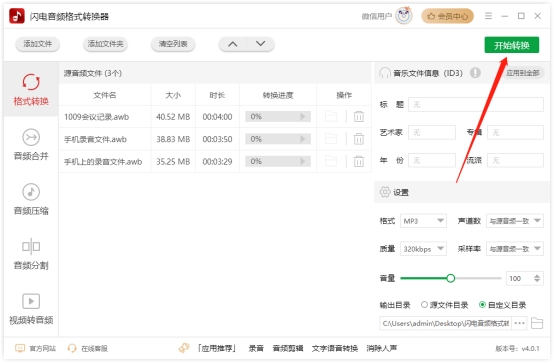The image size is (554, 363).
Task: Select 自定义目录 output option
Action: [x=502, y=305]
